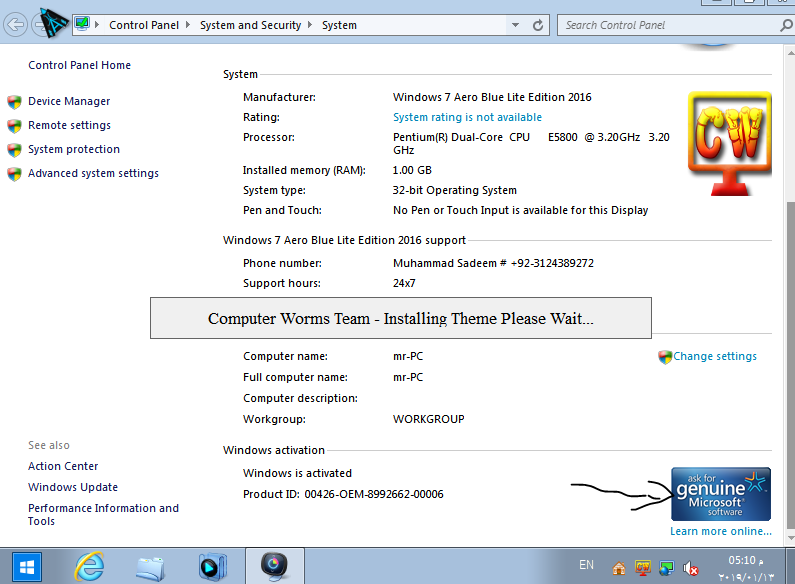Select the 24x7 support hours value

click(404, 283)
